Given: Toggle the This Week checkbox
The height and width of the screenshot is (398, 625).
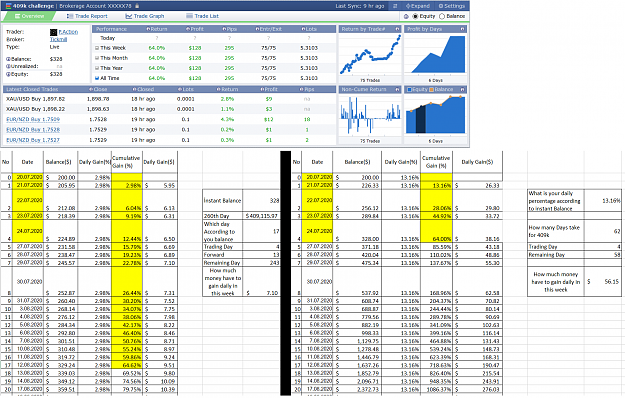Looking at the screenshot, I should tap(97, 48).
